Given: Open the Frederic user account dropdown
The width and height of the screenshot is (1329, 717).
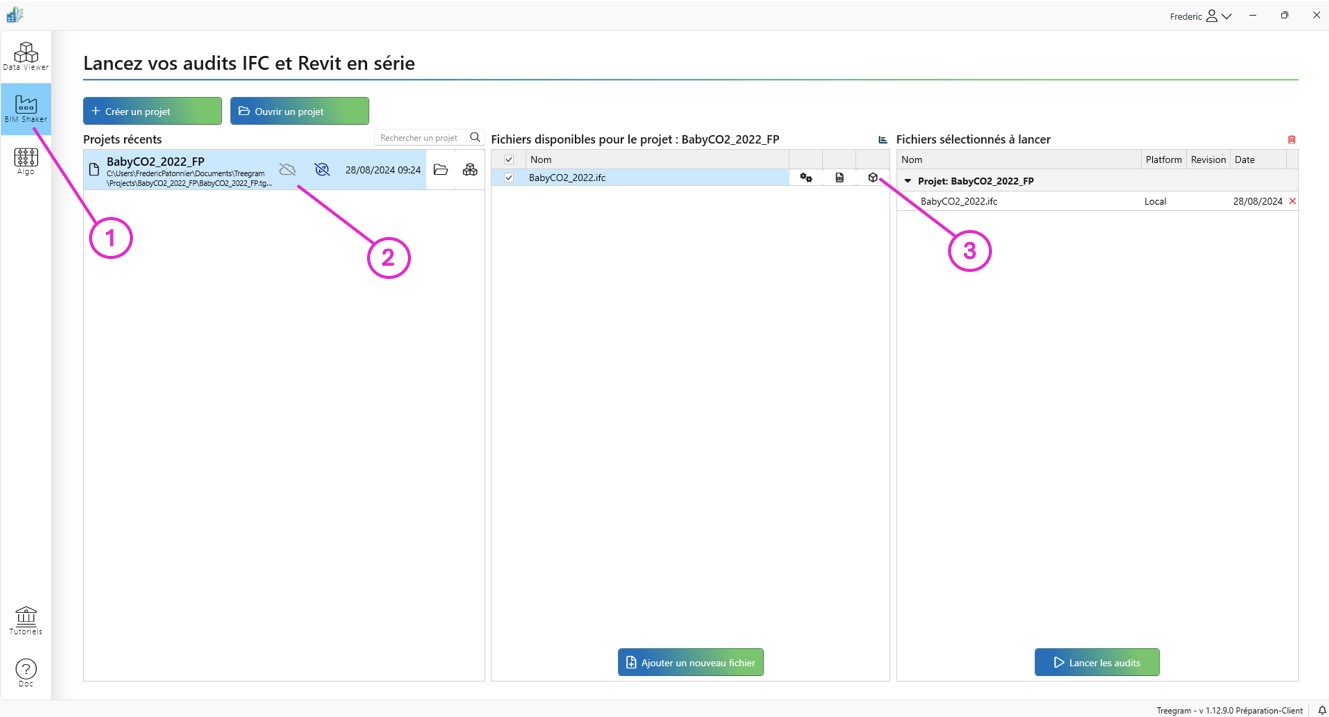Looking at the screenshot, I should [1201, 16].
